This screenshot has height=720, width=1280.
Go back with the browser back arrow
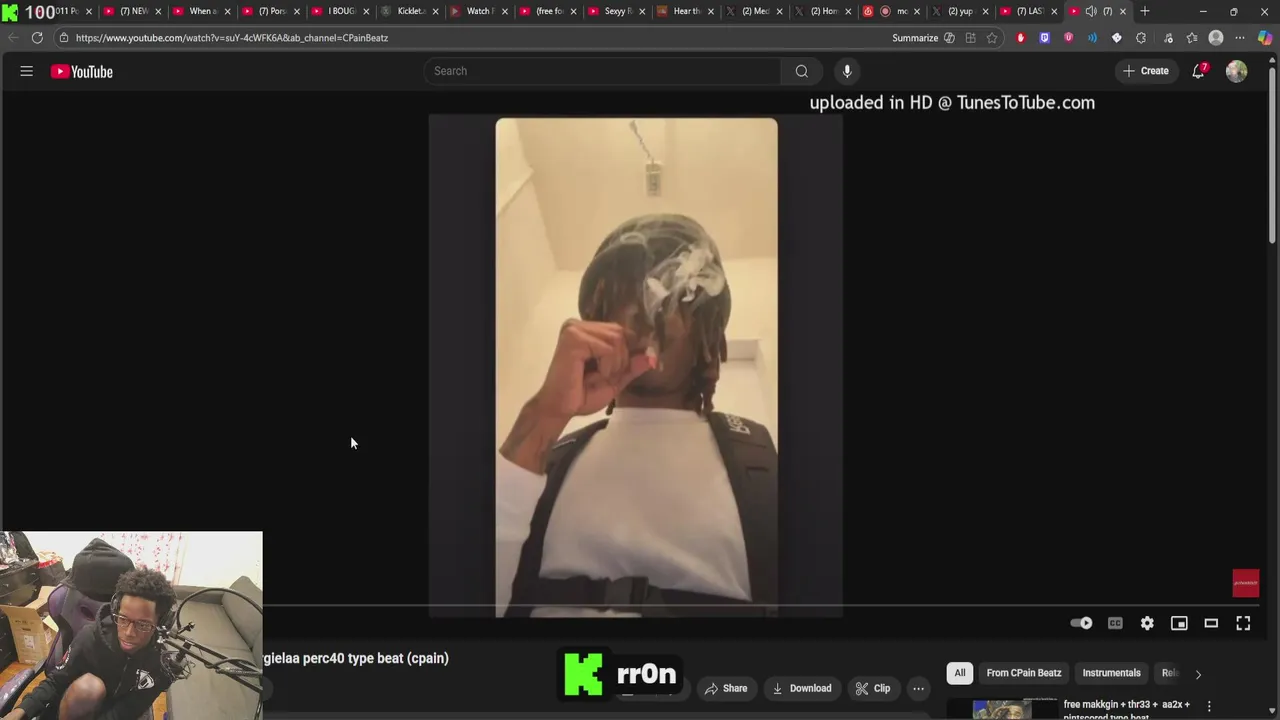tap(12, 38)
